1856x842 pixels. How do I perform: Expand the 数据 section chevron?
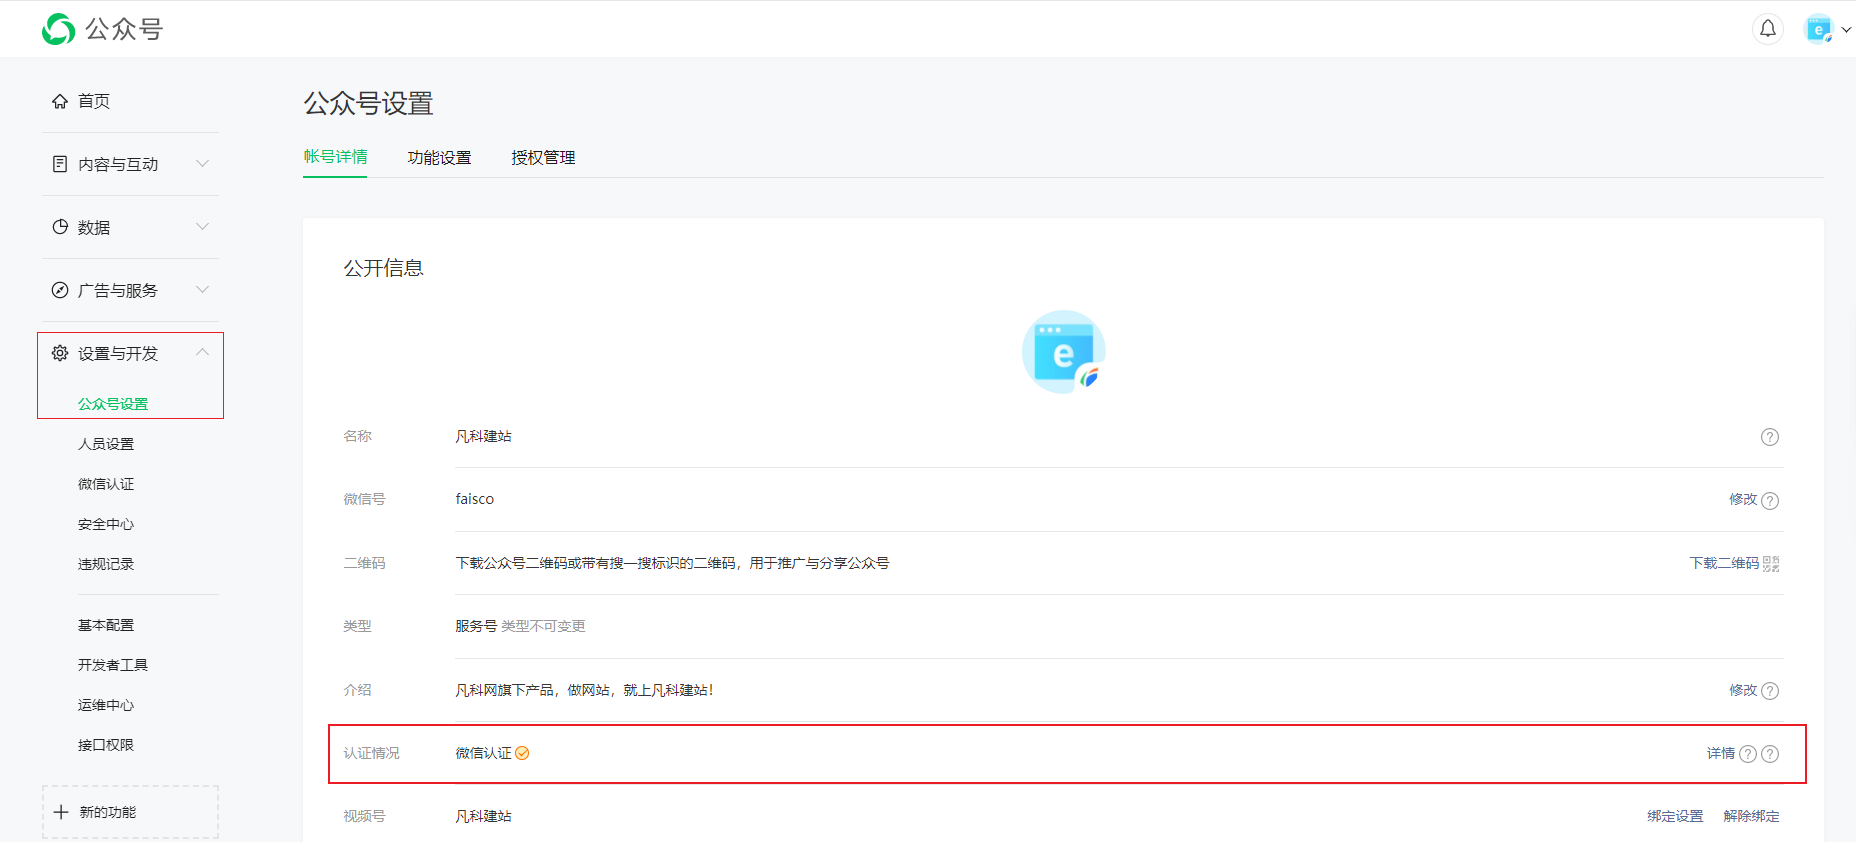pyautogui.click(x=203, y=226)
